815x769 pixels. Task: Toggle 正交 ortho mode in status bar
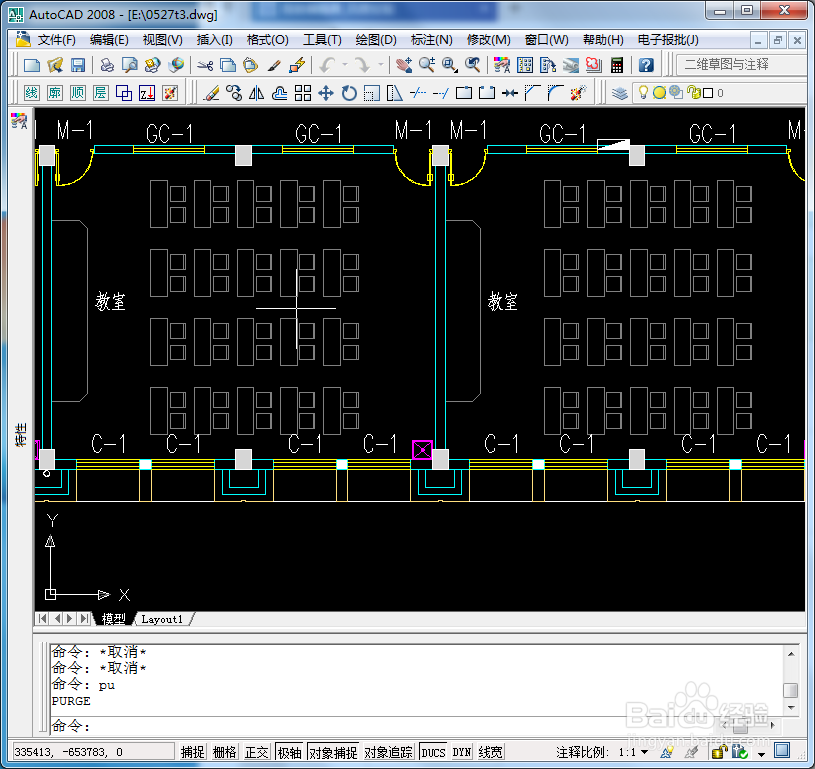tap(257, 752)
